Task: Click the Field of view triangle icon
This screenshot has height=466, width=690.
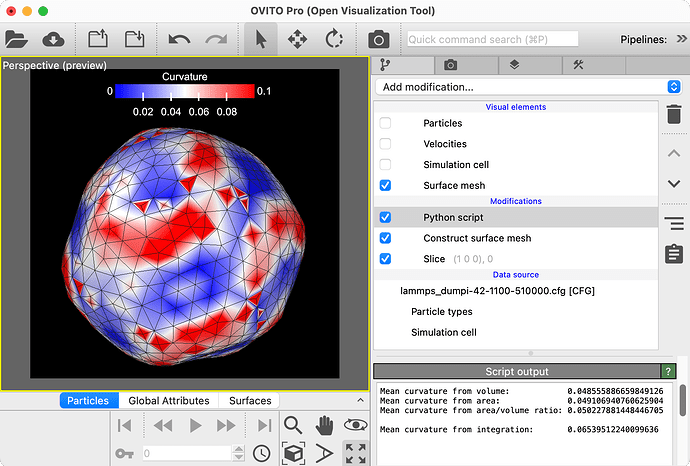Action: 324,453
